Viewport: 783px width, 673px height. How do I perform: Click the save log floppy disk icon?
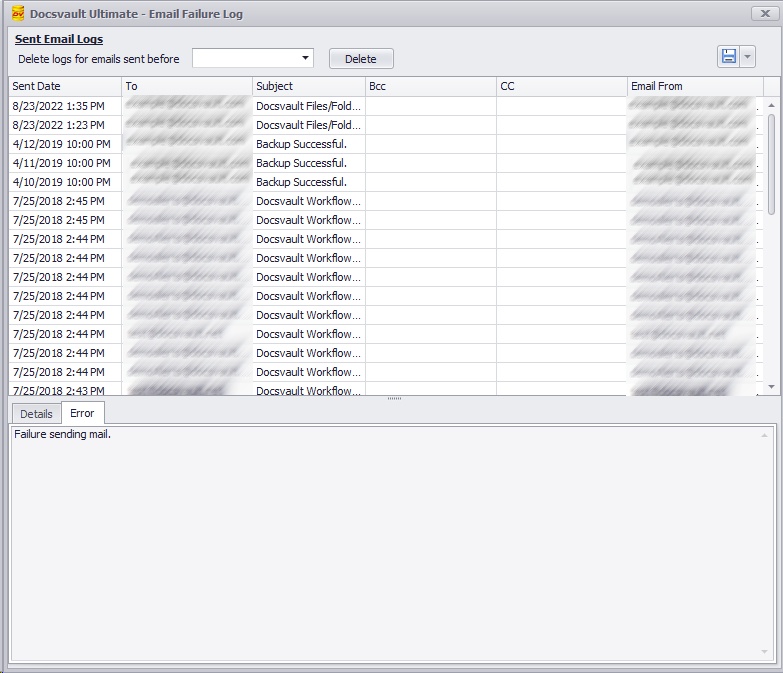point(729,57)
